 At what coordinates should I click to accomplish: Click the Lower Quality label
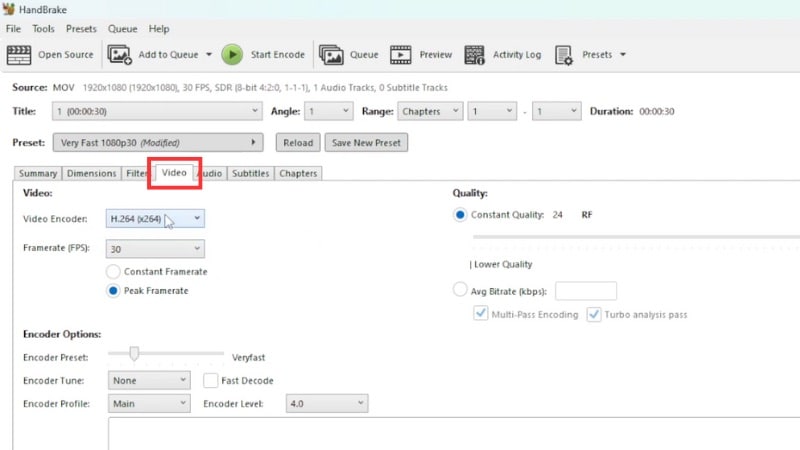[x=503, y=264]
